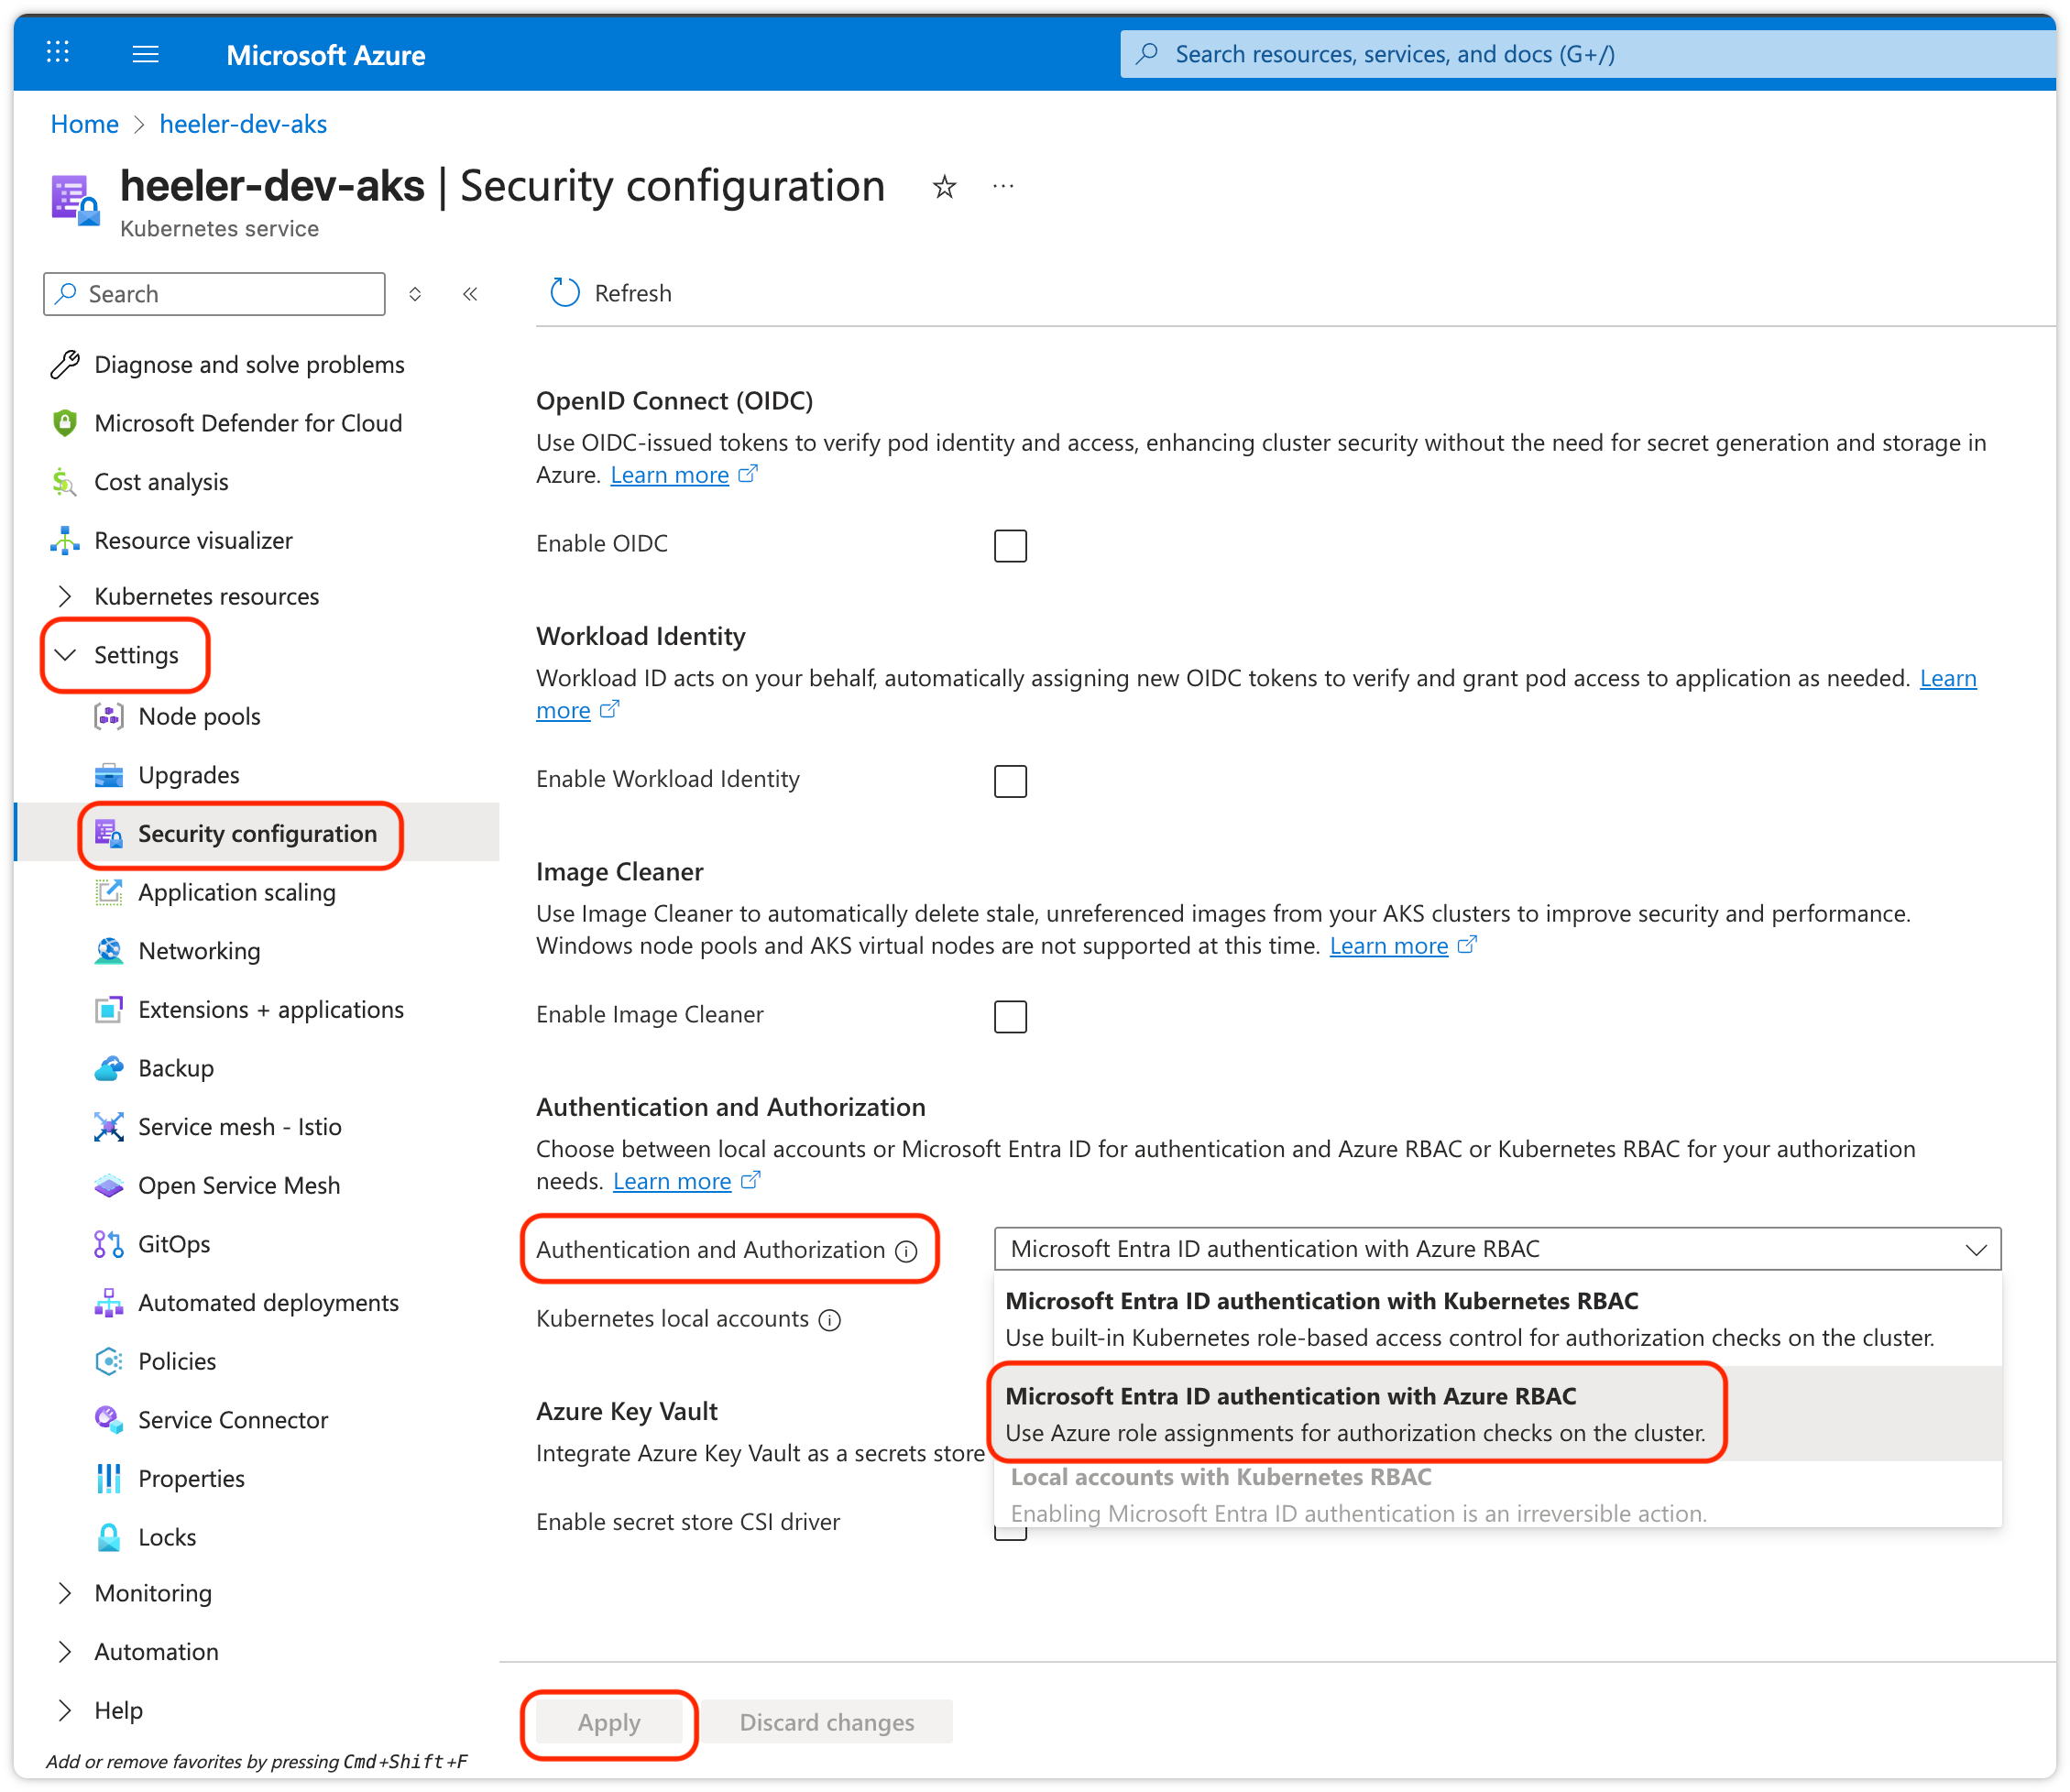The height and width of the screenshot is (1792, 2070).
Task: Click info icon beside Kubernetes local accounts
Action: pyautogui.click(x=830, y=1320)
